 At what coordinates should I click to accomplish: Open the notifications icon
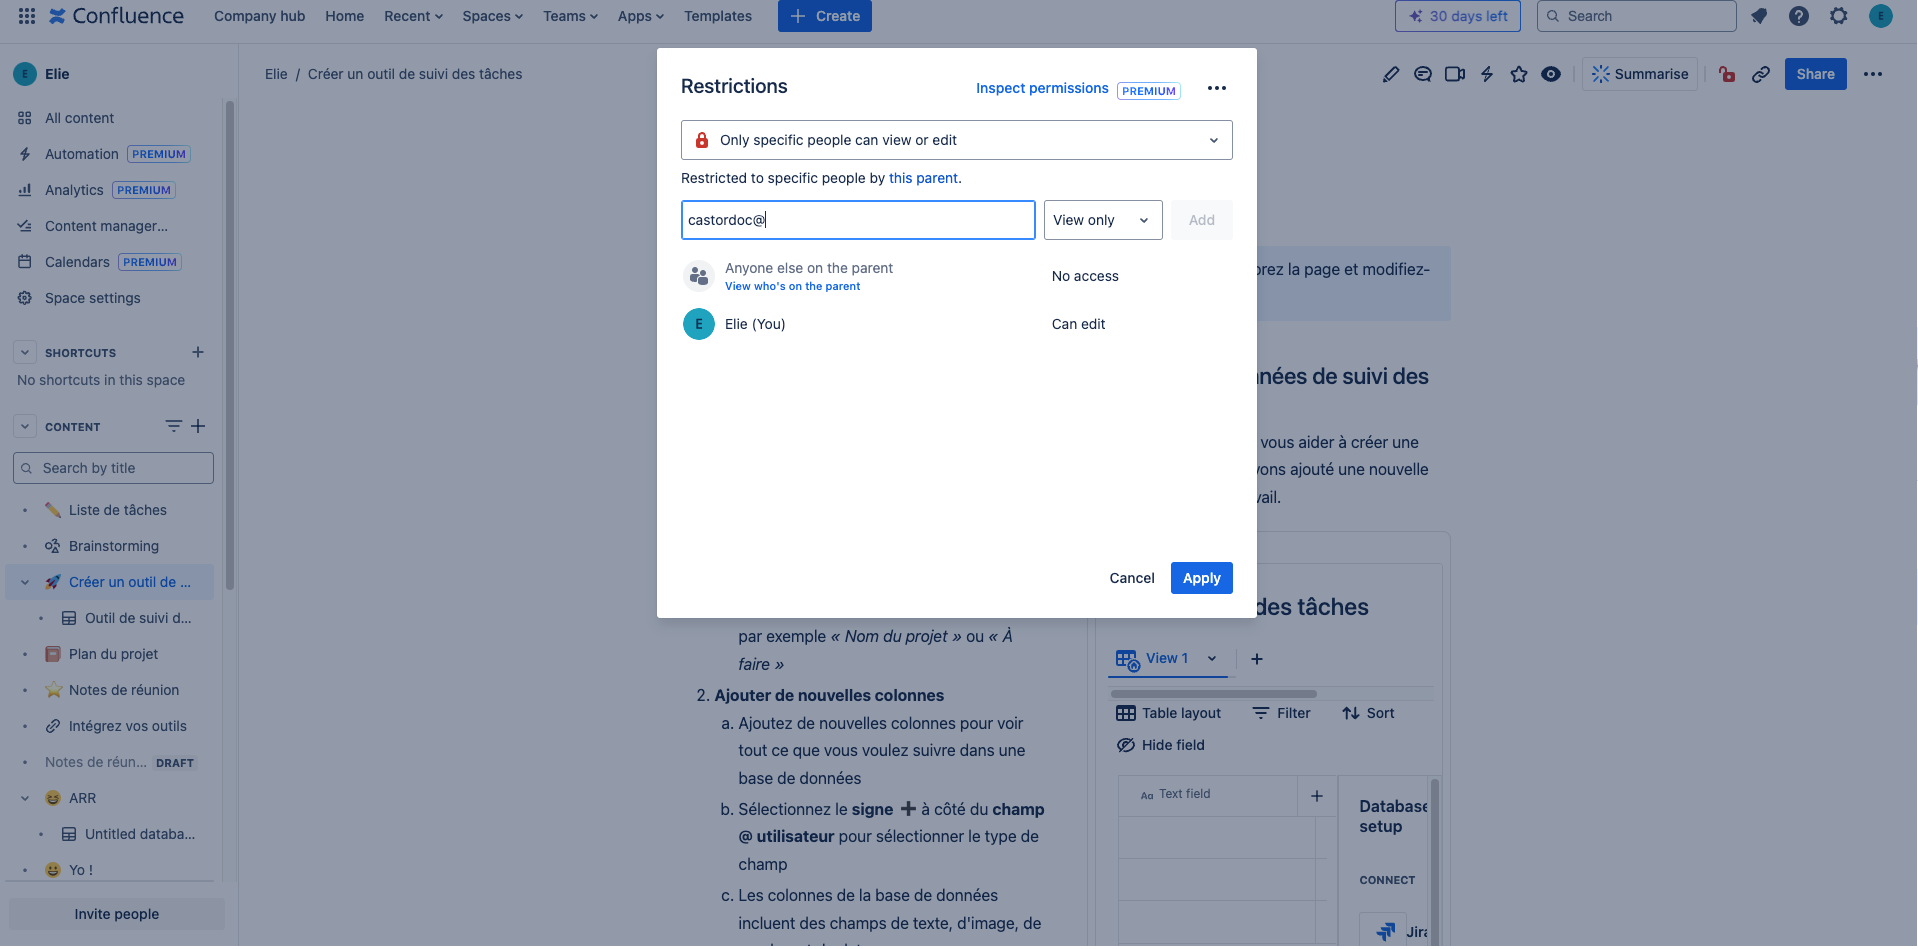[x=1759, y=16]
